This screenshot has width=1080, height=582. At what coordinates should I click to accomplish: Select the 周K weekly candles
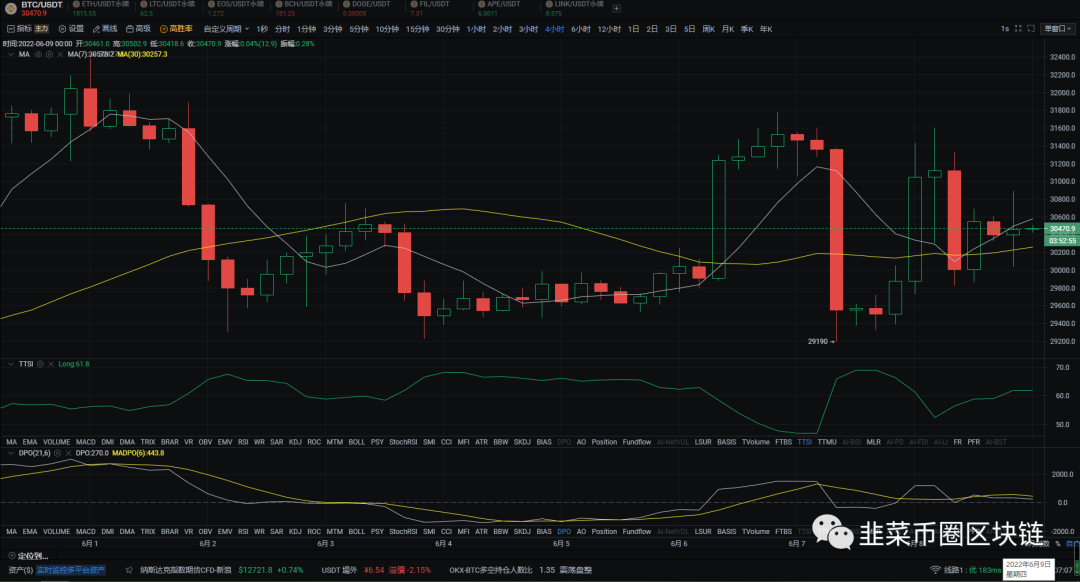pos(708,29)
